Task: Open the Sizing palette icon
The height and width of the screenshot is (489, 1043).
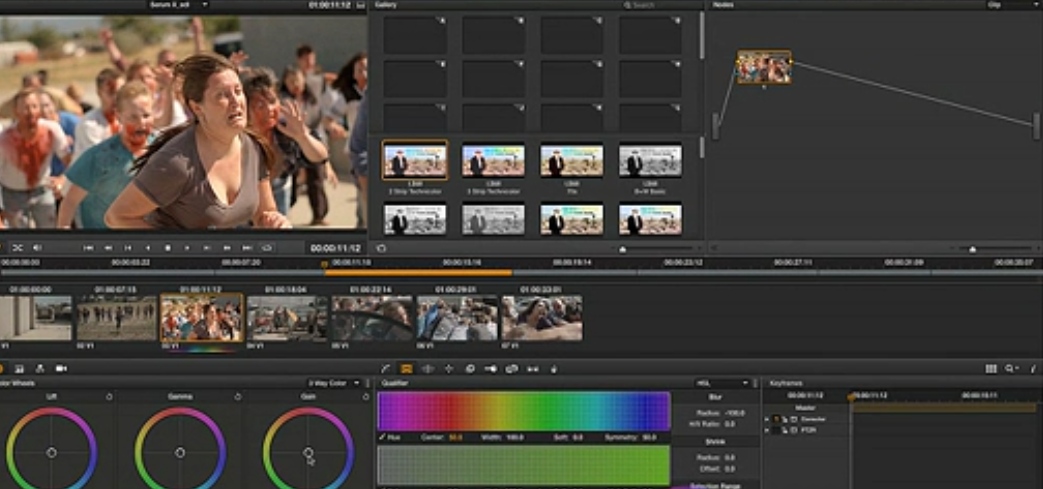Action: [x=512, y=369]
